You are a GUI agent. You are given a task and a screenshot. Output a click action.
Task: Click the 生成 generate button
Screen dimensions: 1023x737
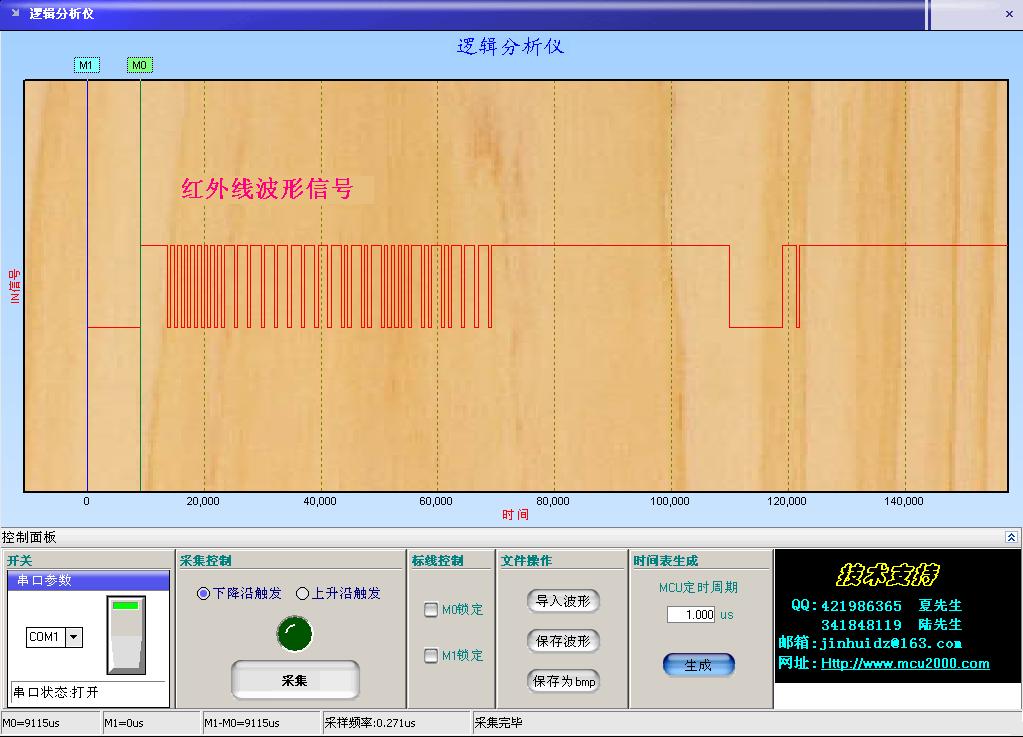pyautogui.click(x=698, y=665)
